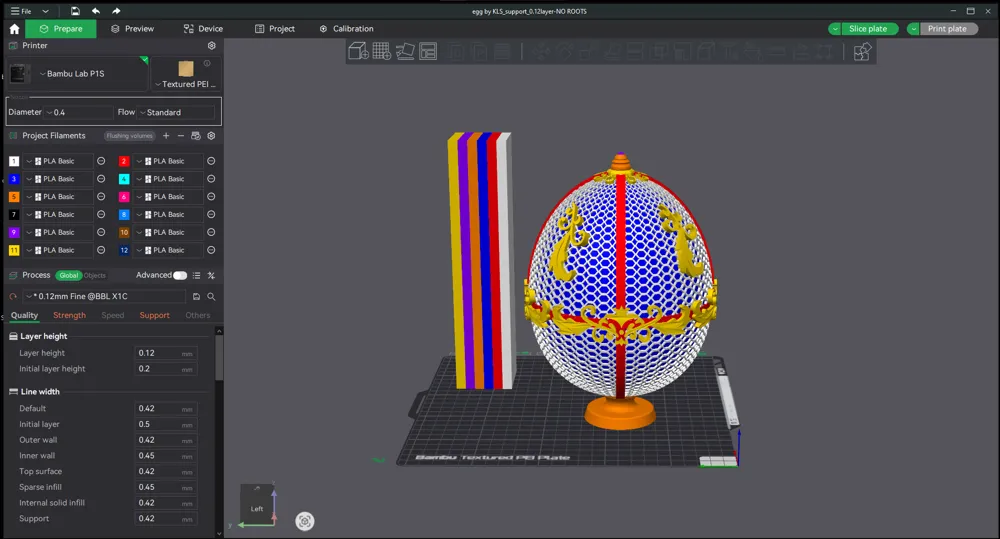Screen dimensions: 1000x539
Task: Open the Strength settings tab
Action: (69, 315)
